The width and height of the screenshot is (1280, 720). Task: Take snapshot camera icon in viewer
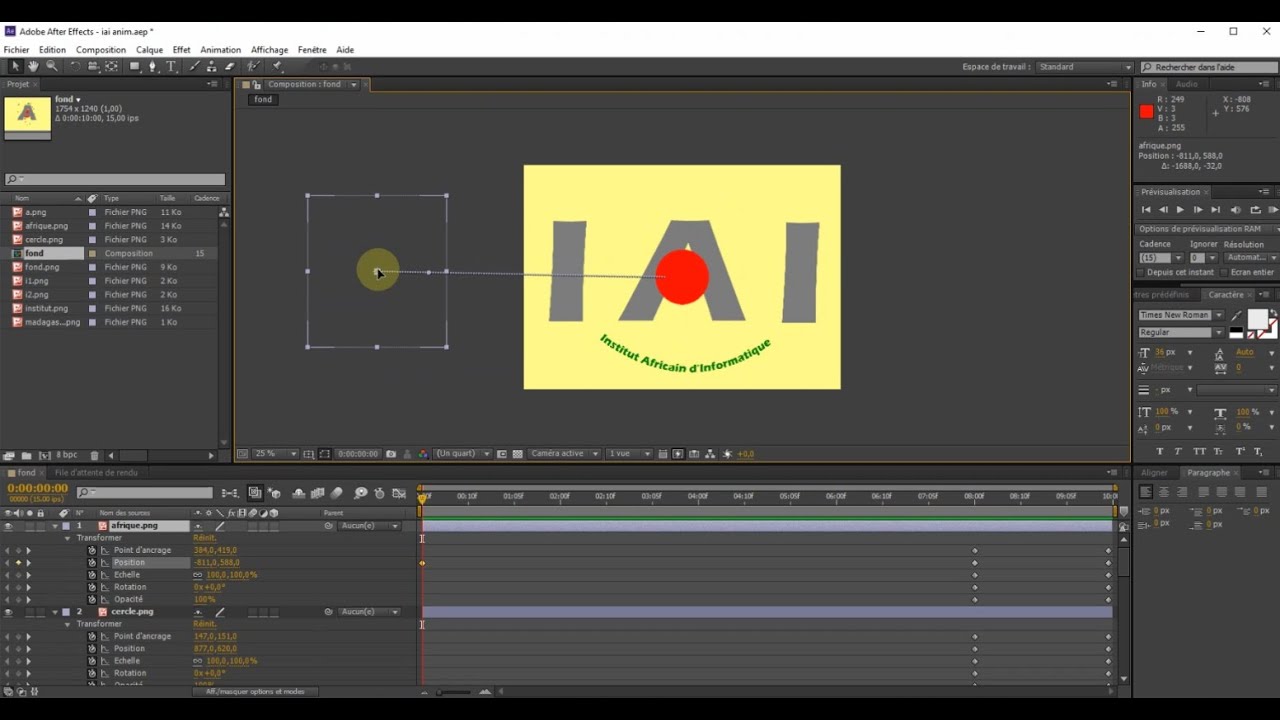(391, 454)
